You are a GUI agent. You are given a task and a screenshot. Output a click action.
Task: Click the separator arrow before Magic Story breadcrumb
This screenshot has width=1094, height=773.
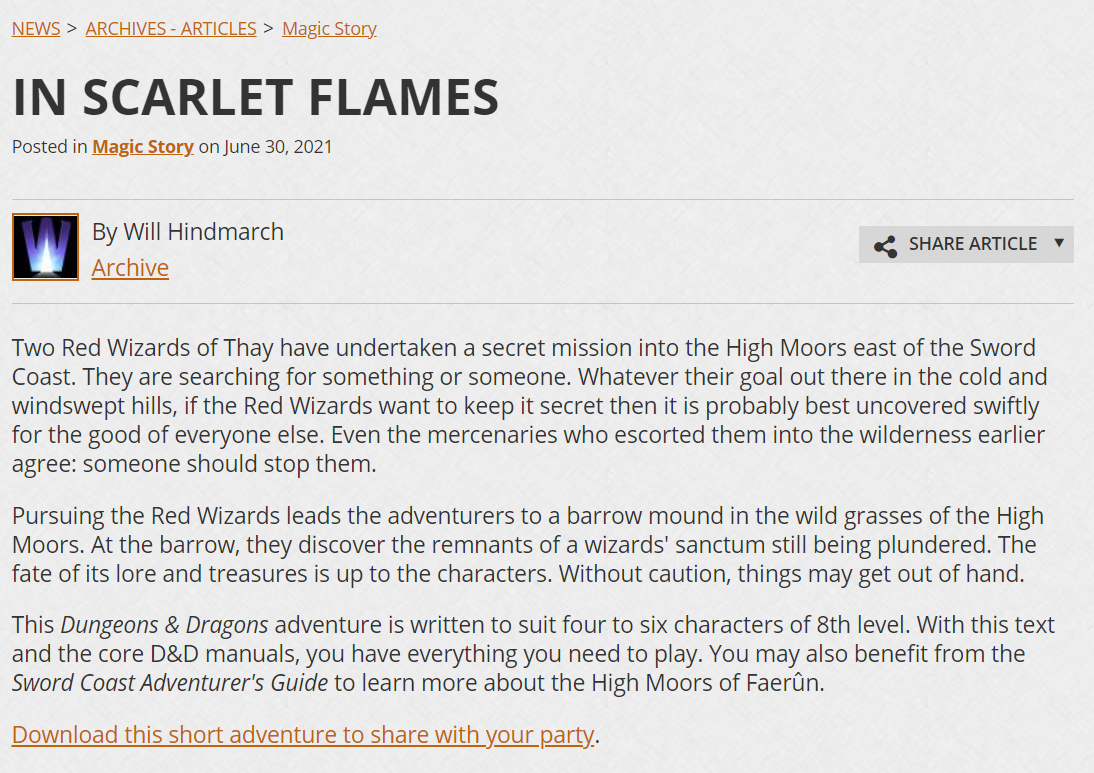(269, 29)
